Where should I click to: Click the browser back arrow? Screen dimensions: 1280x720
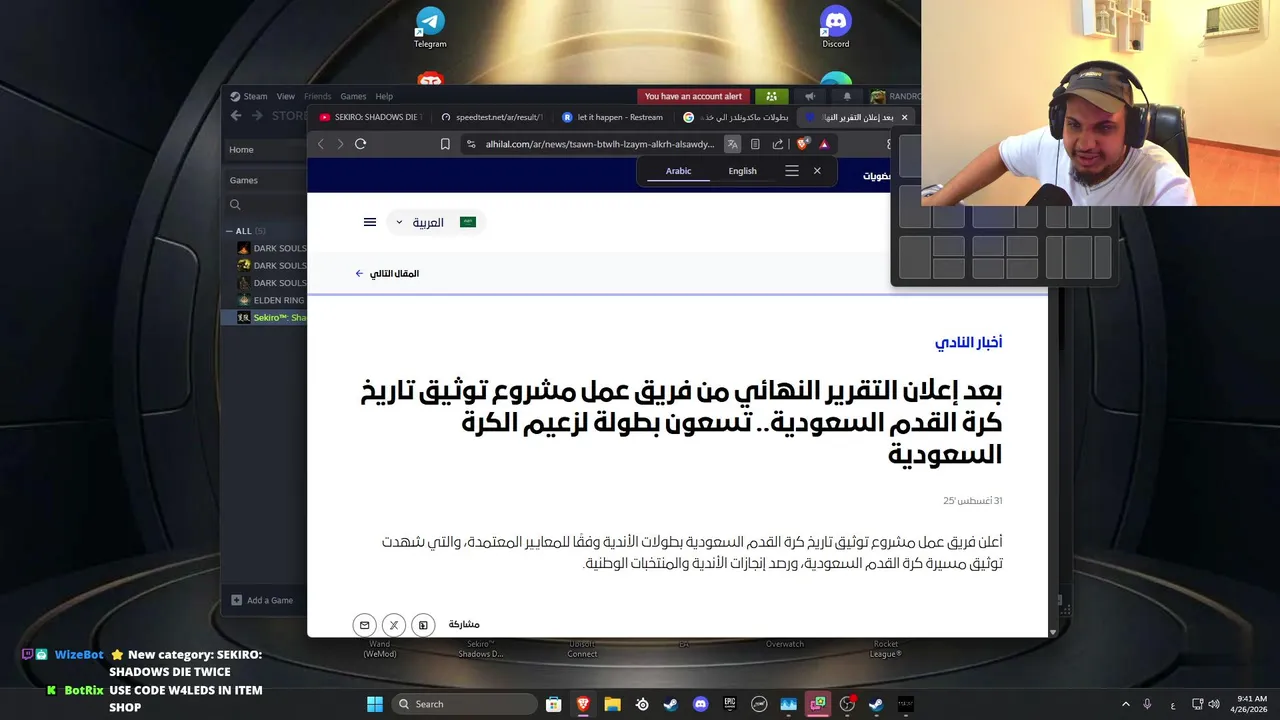point(321,144)
